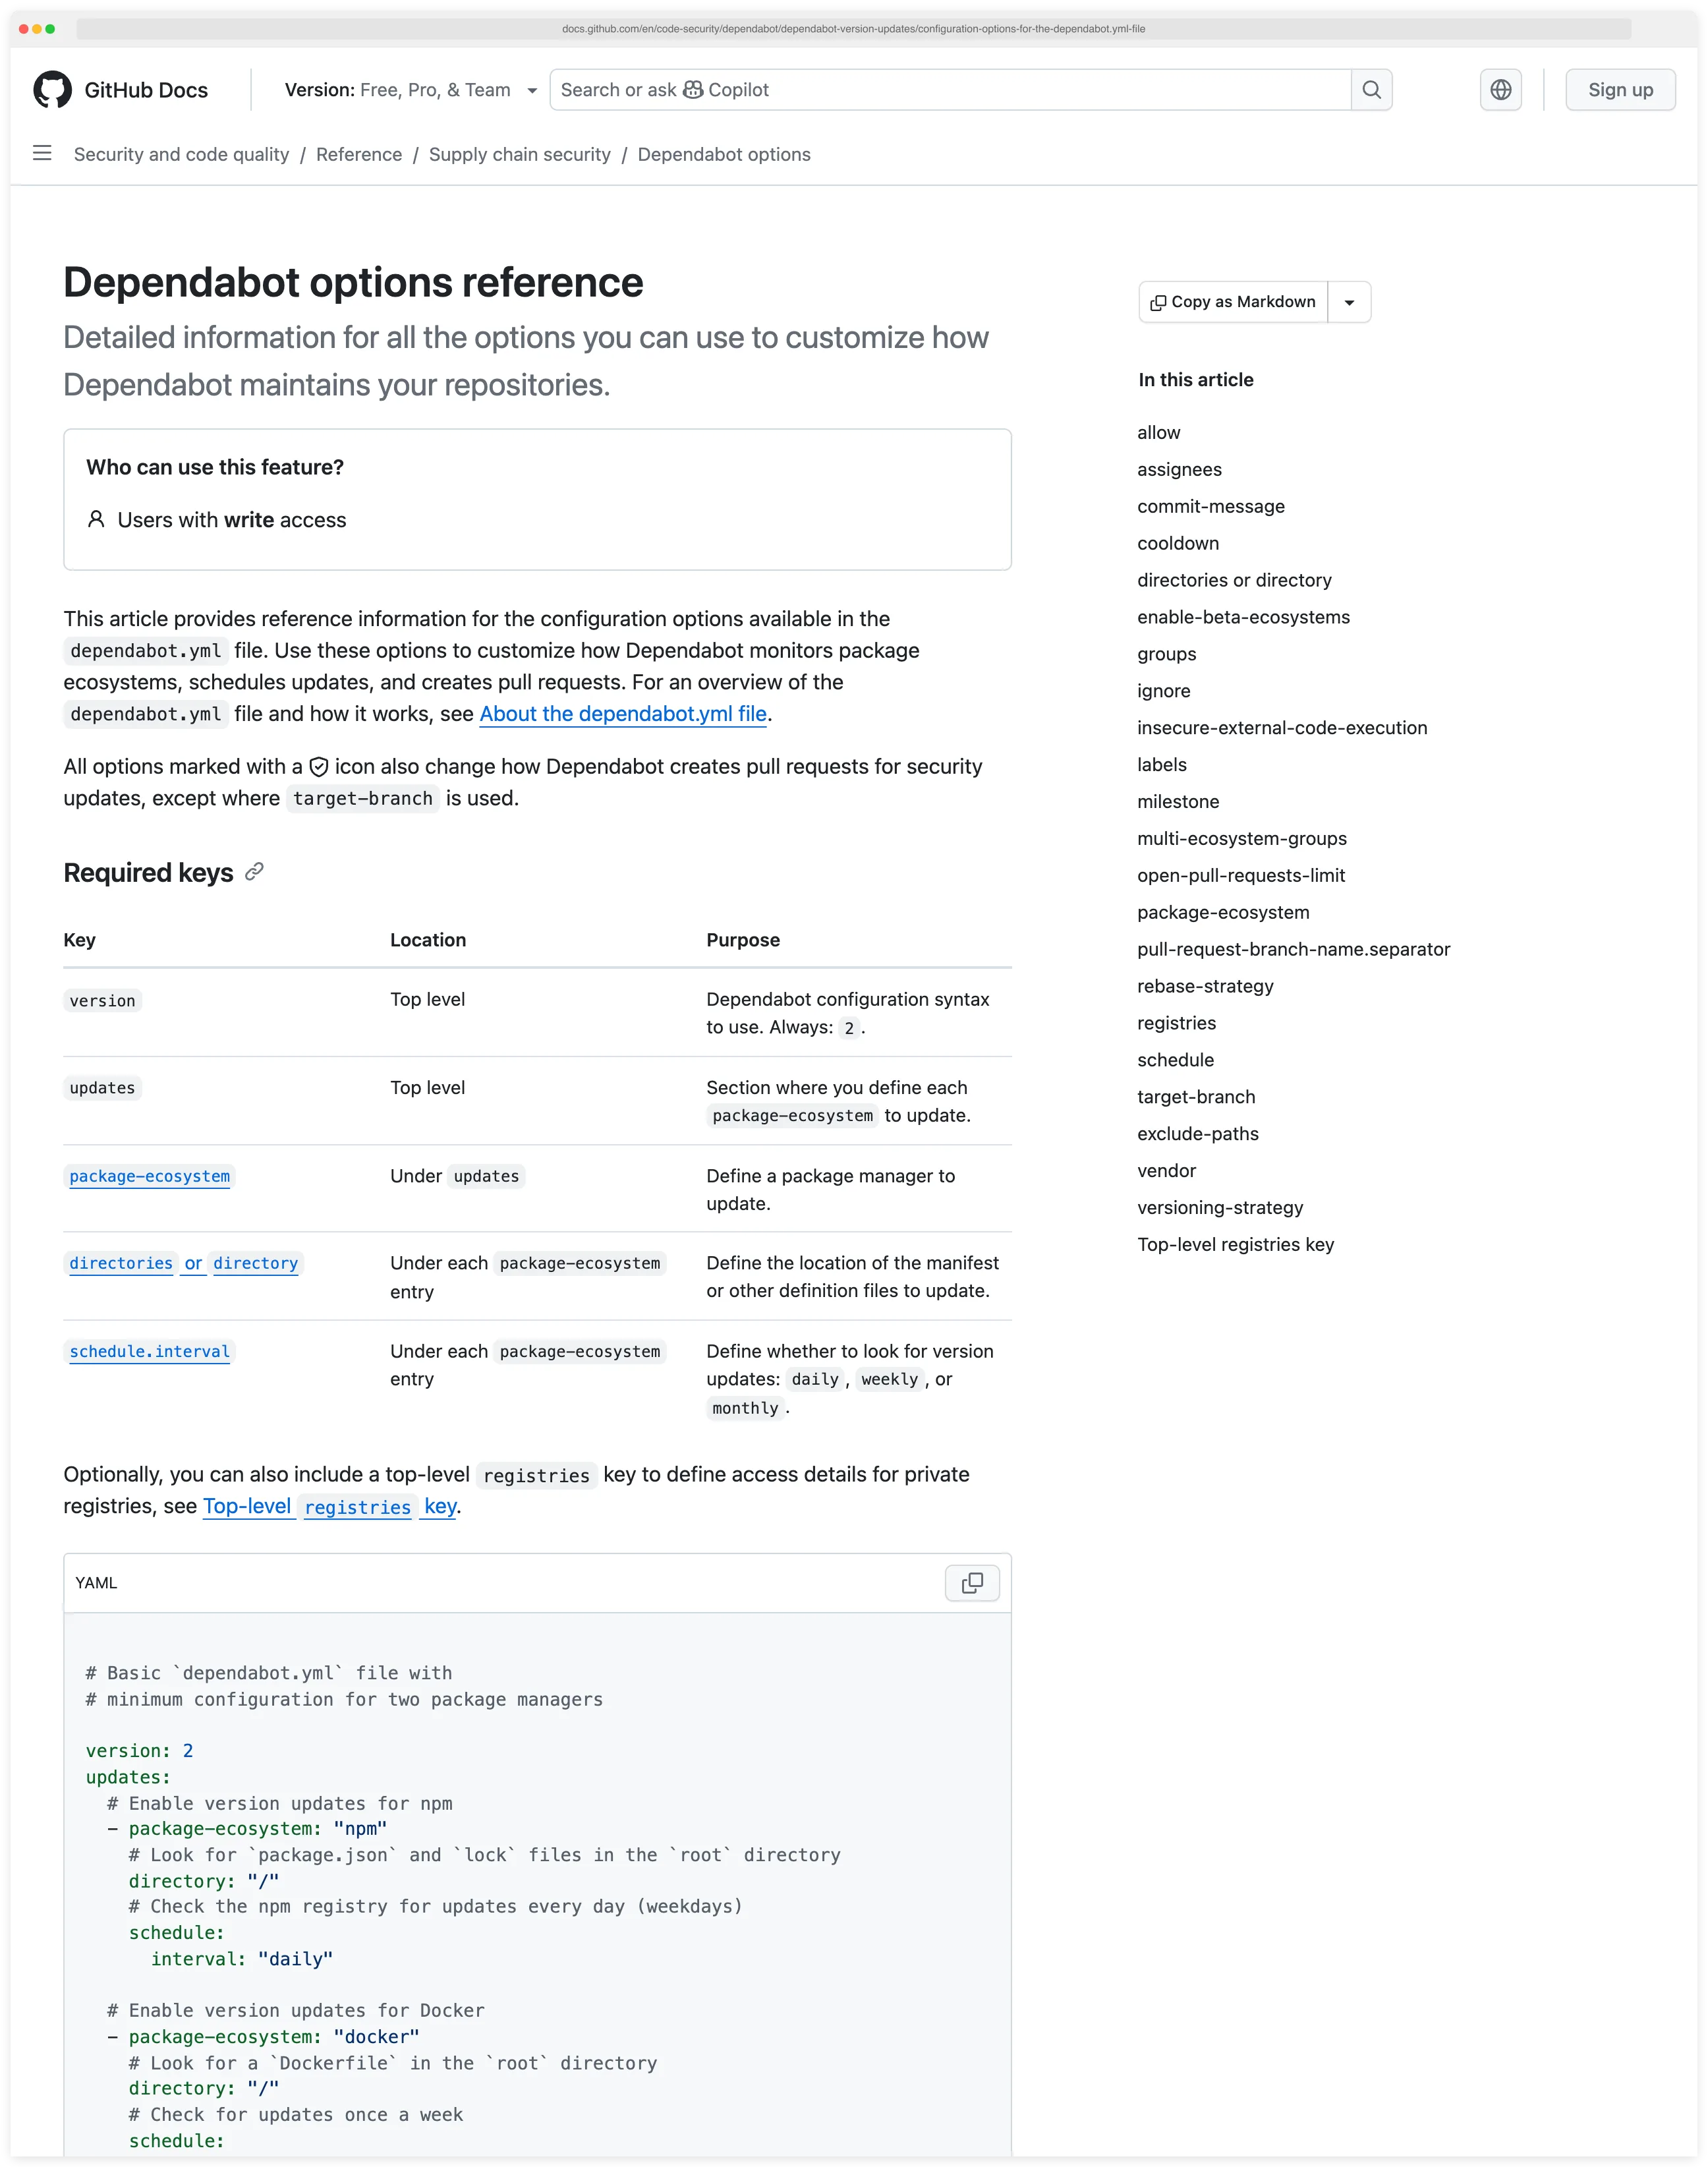Image resolution: width=1708 pixels, height=2167 pixels.
Task: Click Copy as Markdown button
Action: tap(1233, 302)
